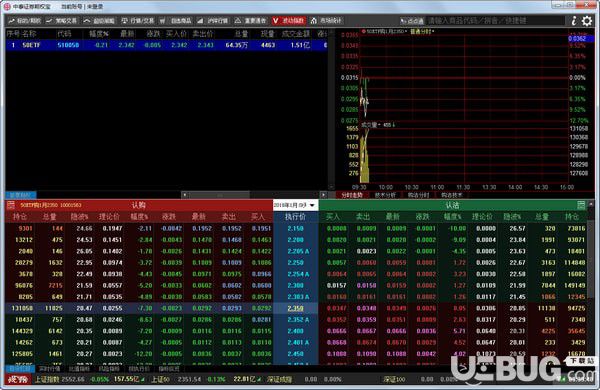Click the calculator icon beside 认购 header
600x390 pixels.
11,205
